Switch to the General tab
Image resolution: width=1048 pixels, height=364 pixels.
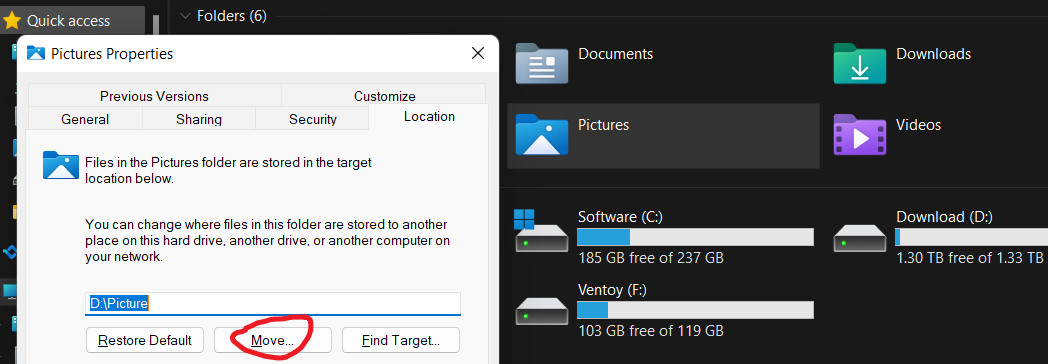pyautogui.click(x=85, y=119)
